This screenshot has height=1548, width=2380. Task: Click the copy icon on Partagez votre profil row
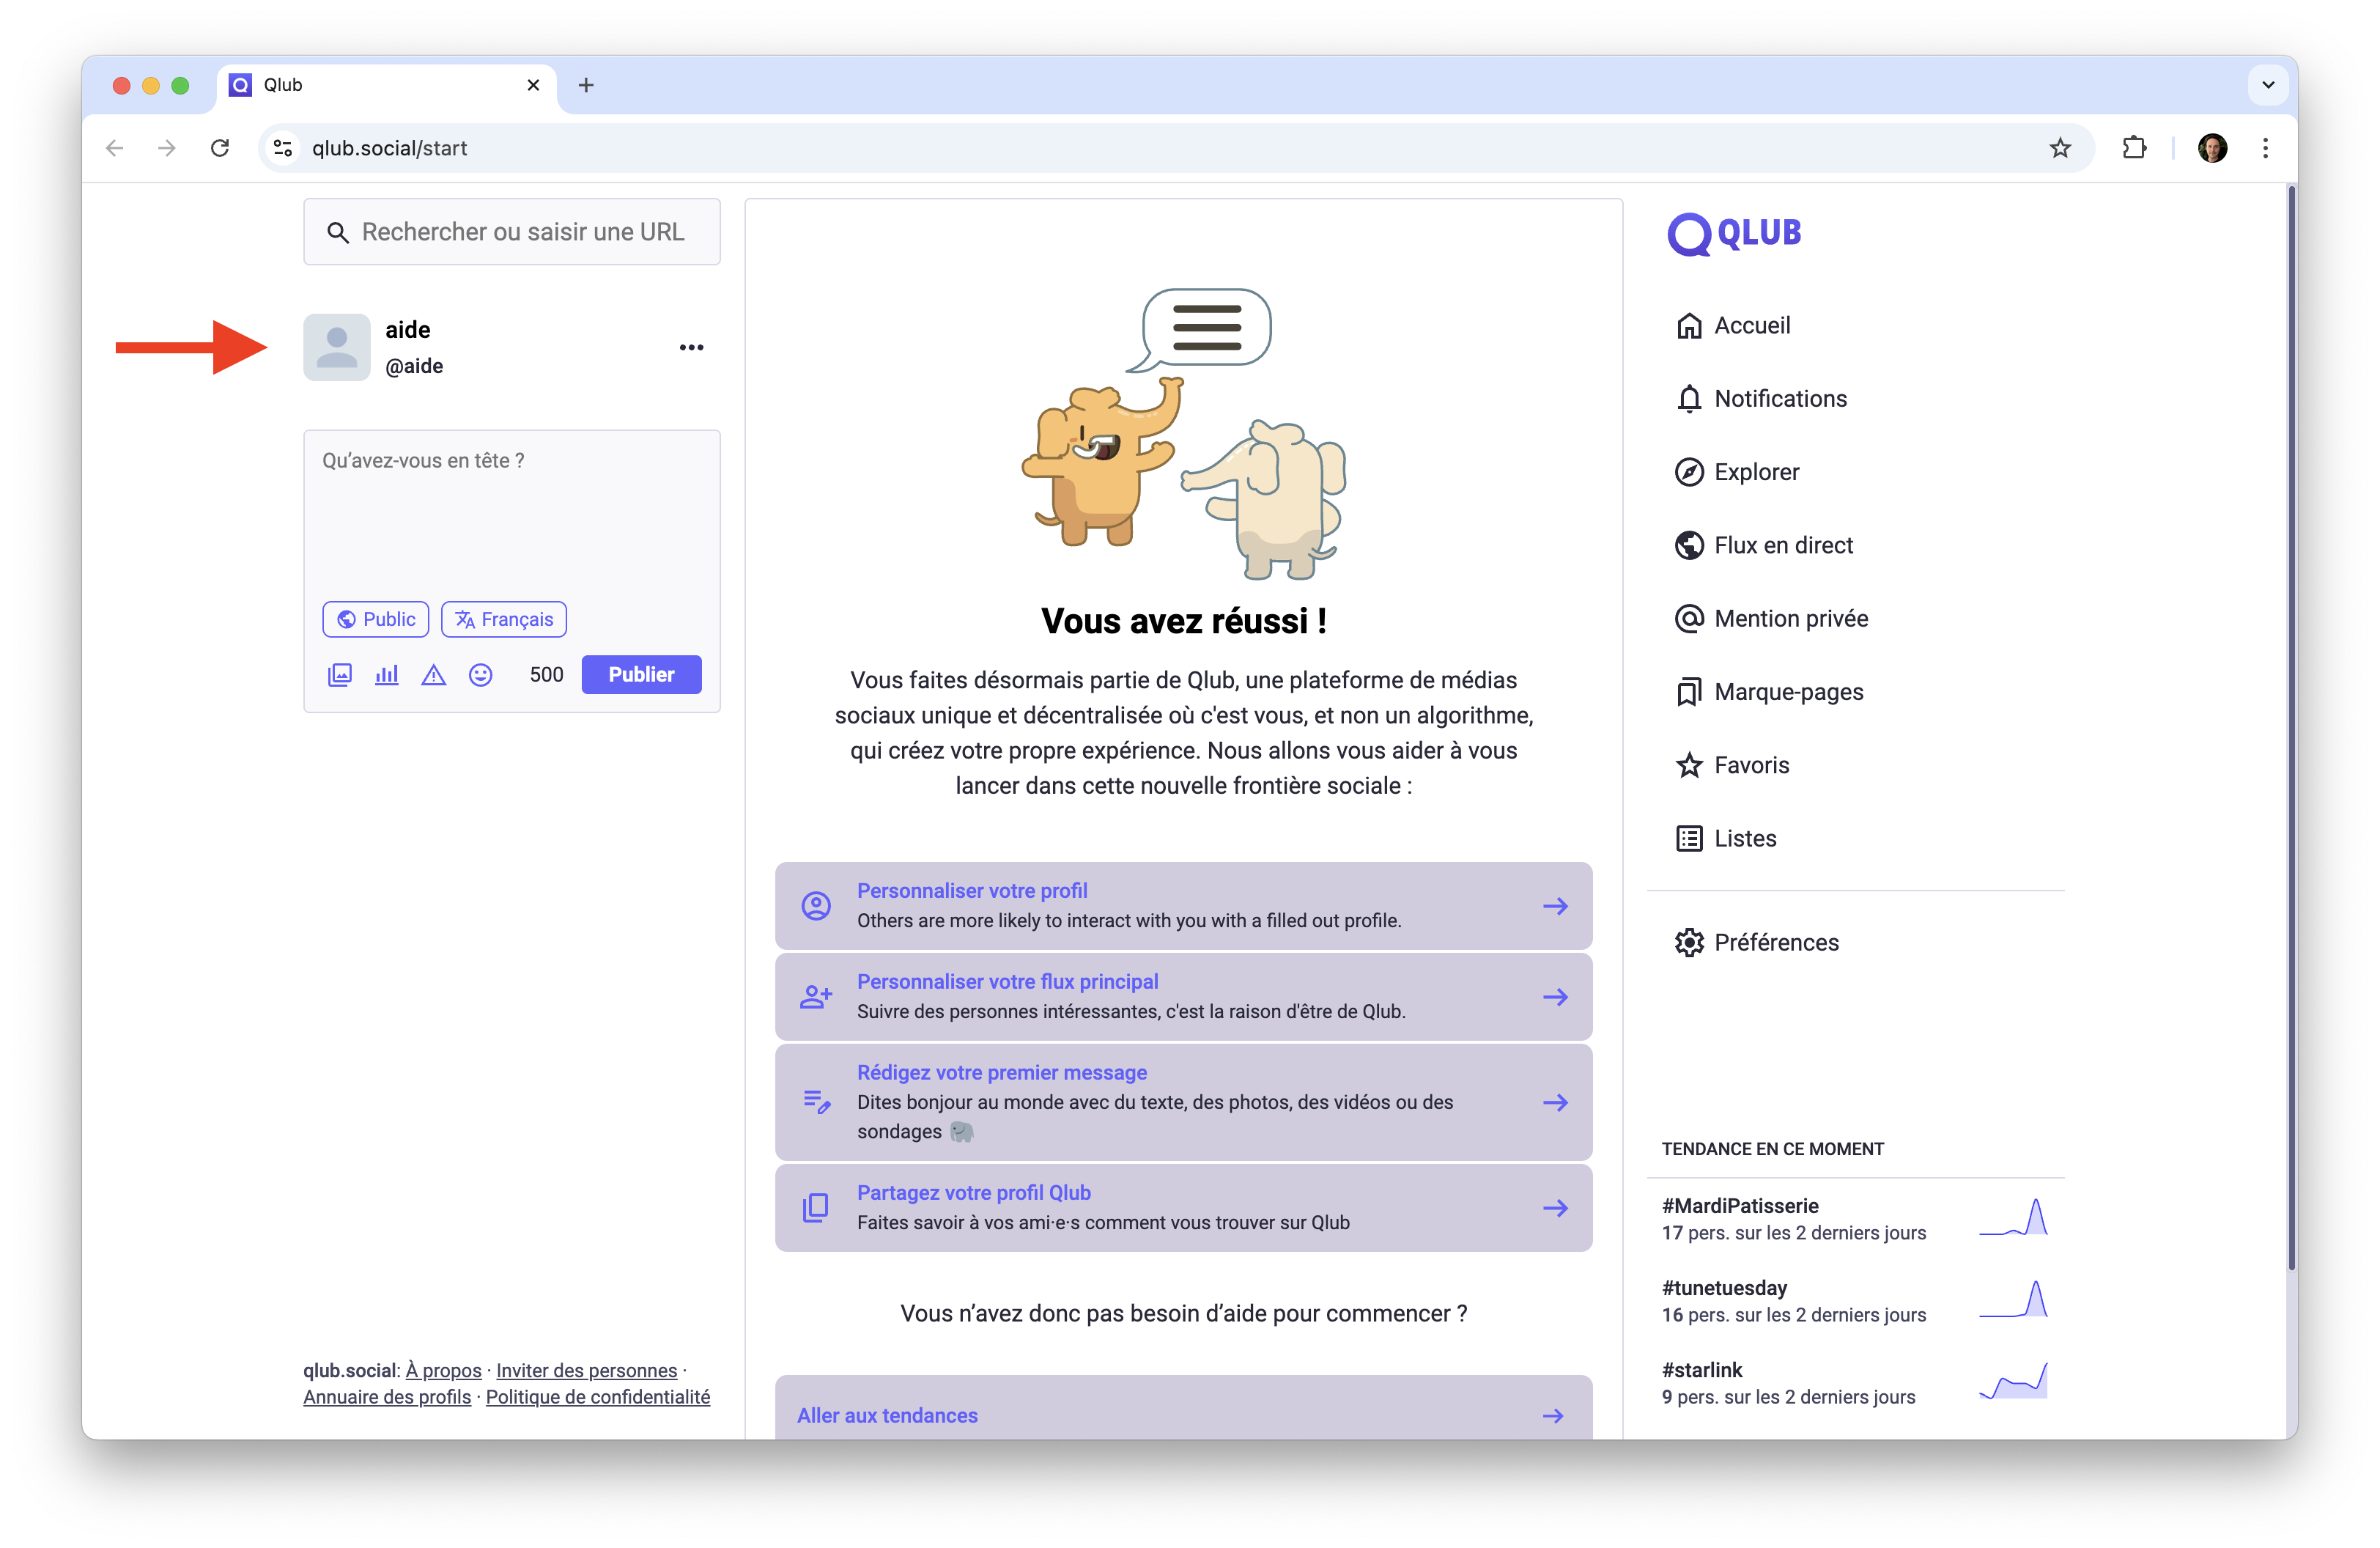tap(816, 1208)
